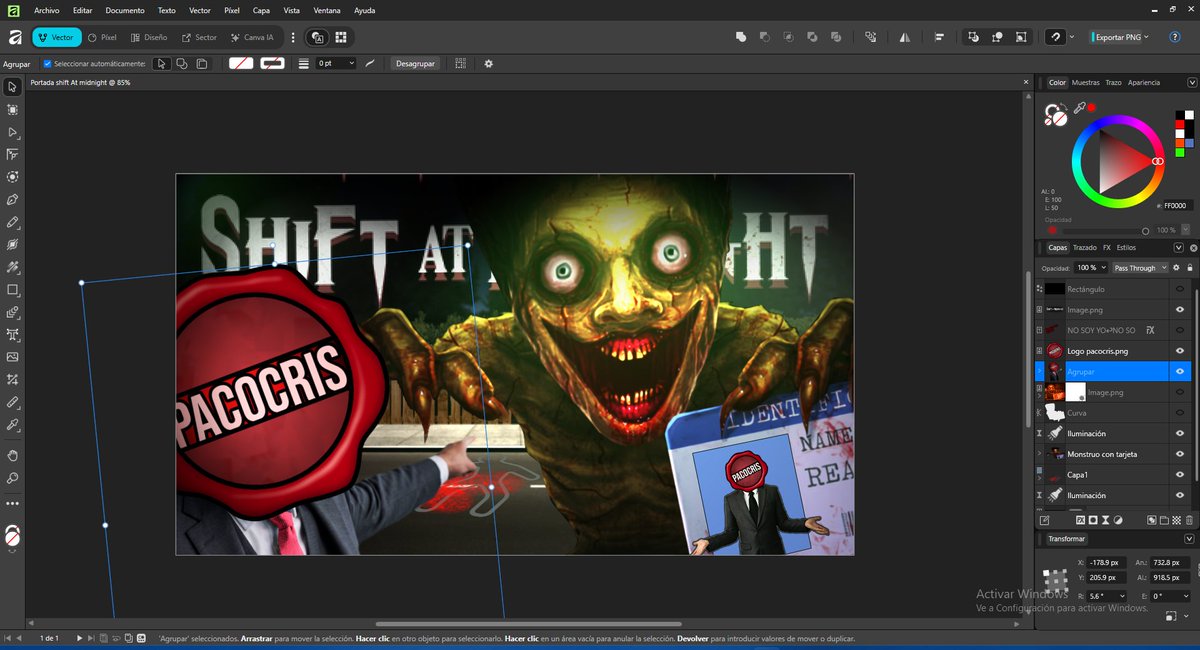Switch to the 'Pixel' studio button
Screen dimensions: 1200x650
pyautogui.click(x=102, y=37)
